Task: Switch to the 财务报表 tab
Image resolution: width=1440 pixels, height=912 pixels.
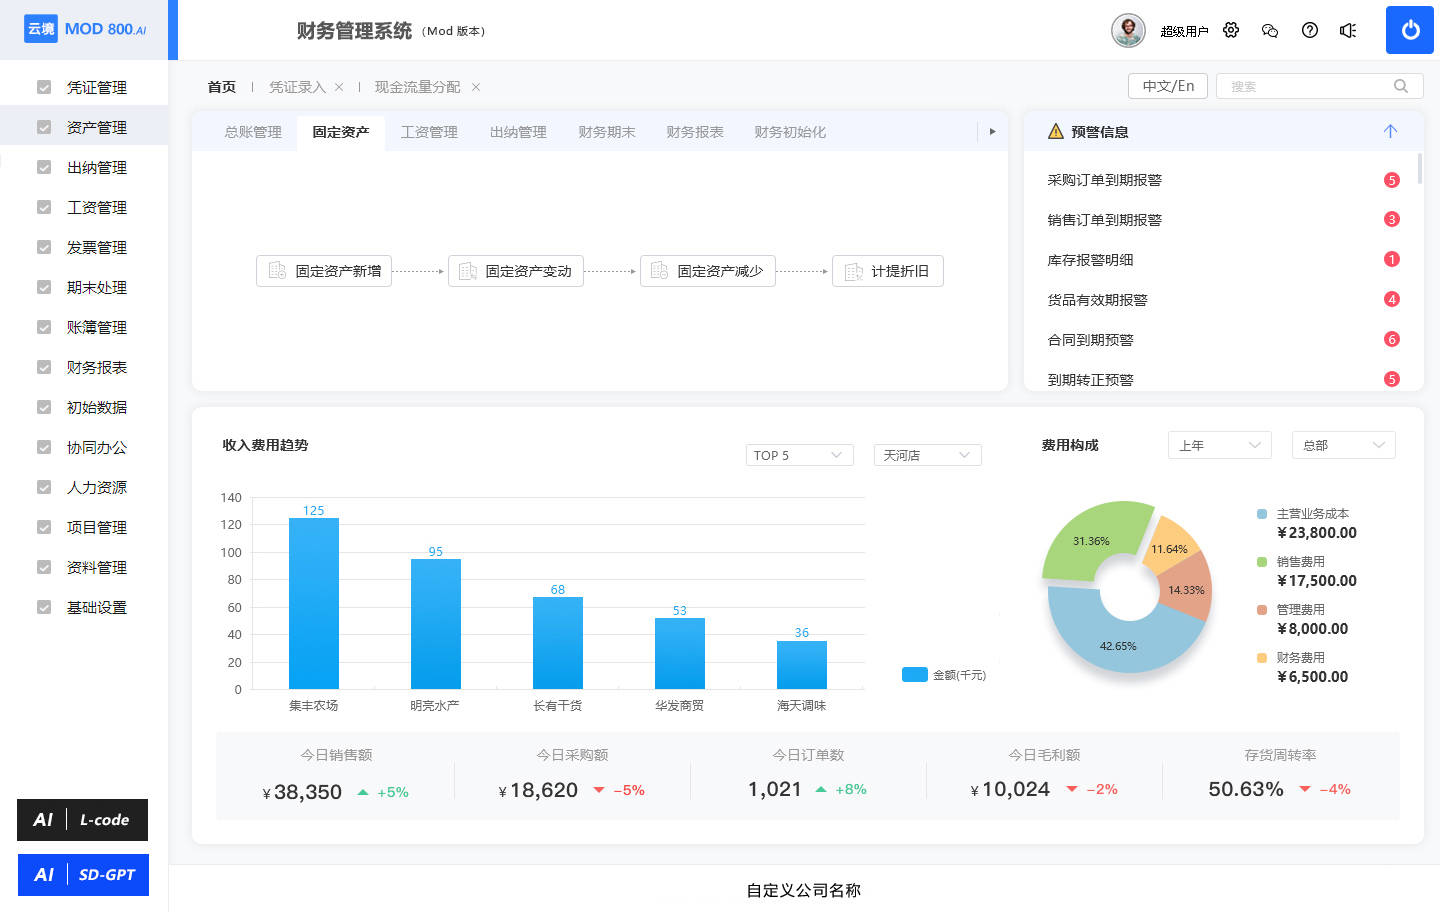Action: 693,131
